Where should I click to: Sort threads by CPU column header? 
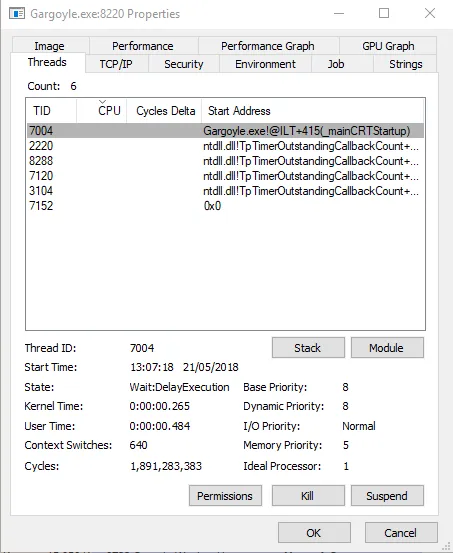tap(102, 111)
